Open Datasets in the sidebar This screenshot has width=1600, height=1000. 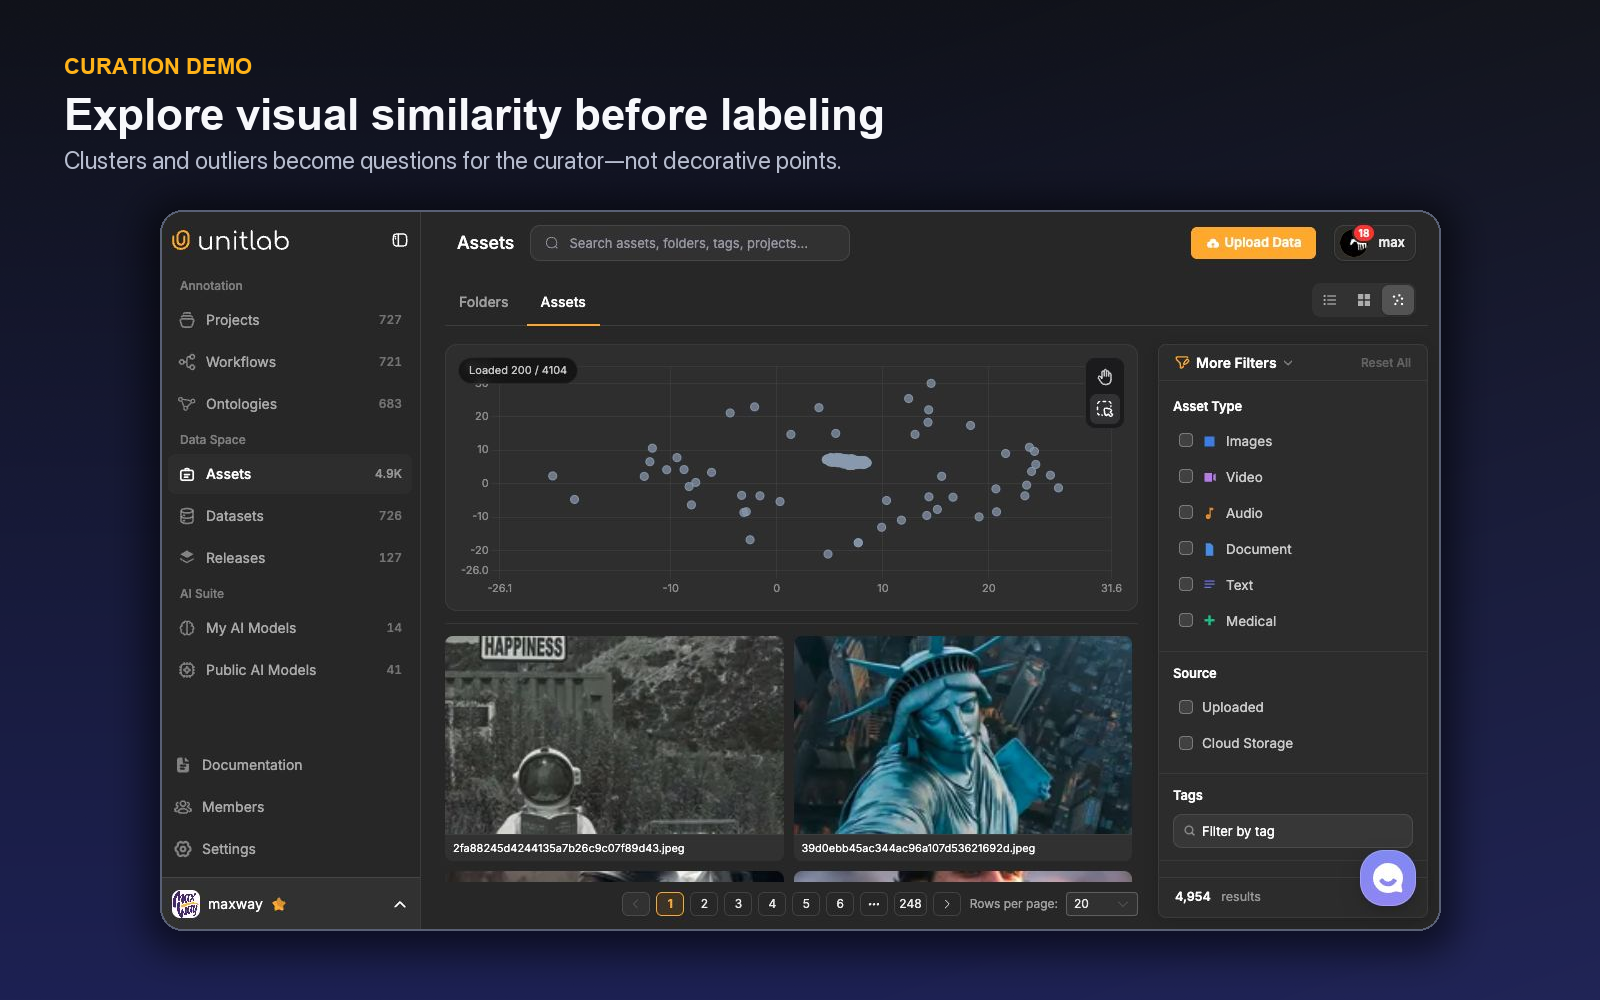[x=290, y=516]
